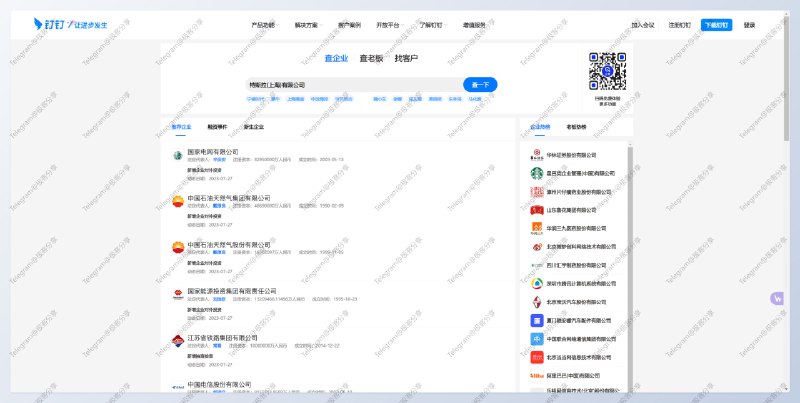Viewport: 800px width, 403px height.
Task: Click the 国家电网有限公司 logo icon
Action: [x=178, y=155]
